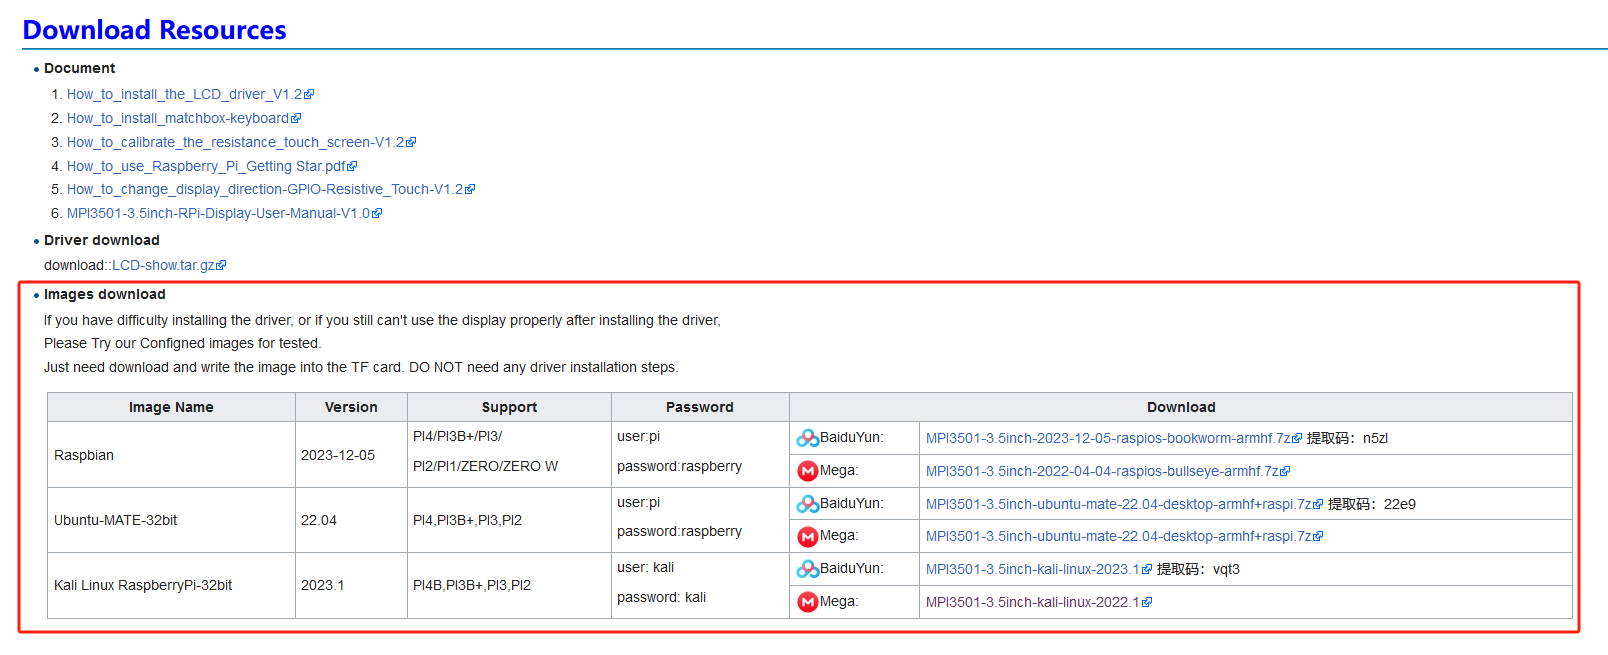Click the Download Resources heading
Viewport: 1608px width, 655px height.
[154, 30]
